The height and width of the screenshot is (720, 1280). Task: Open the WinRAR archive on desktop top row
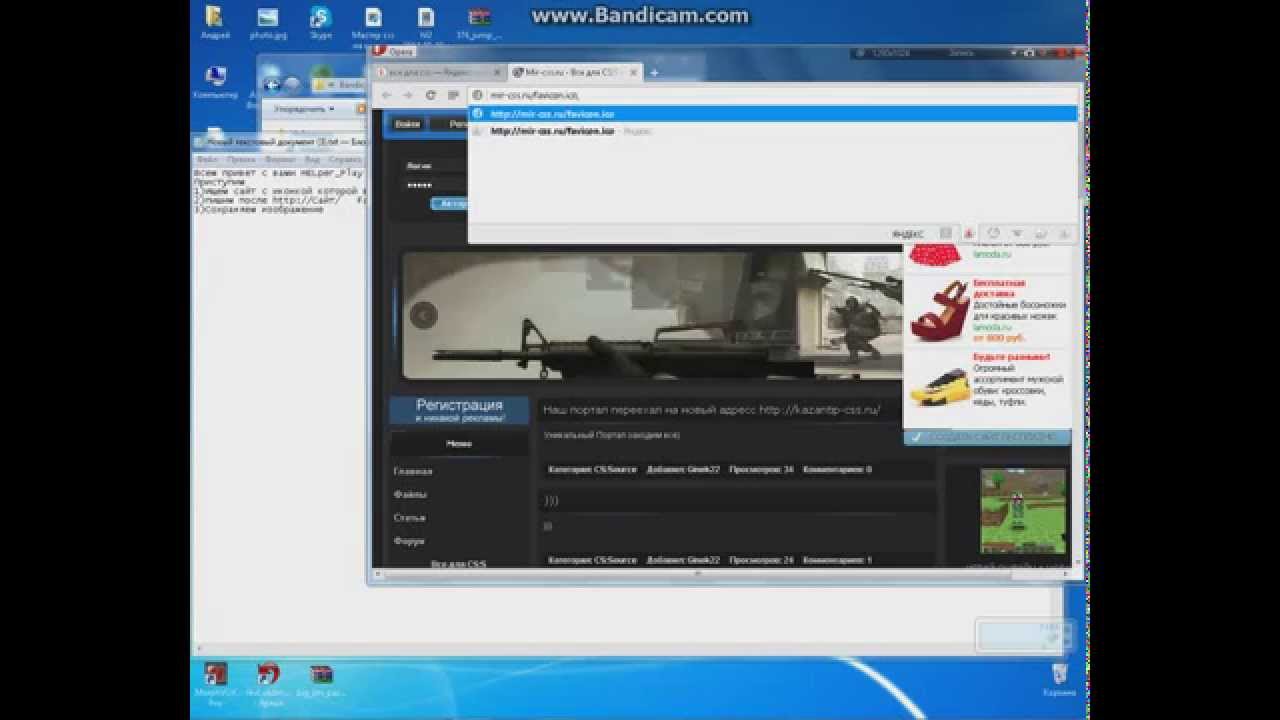point(479,20)
